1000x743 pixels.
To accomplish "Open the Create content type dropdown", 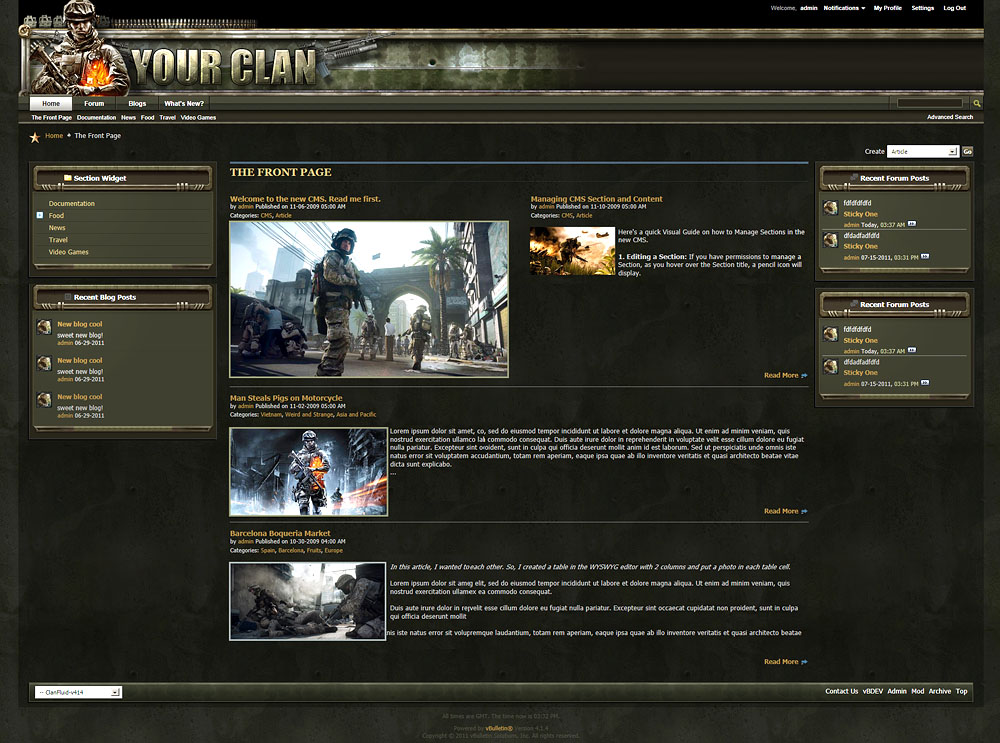I will (x=923, y=151).
